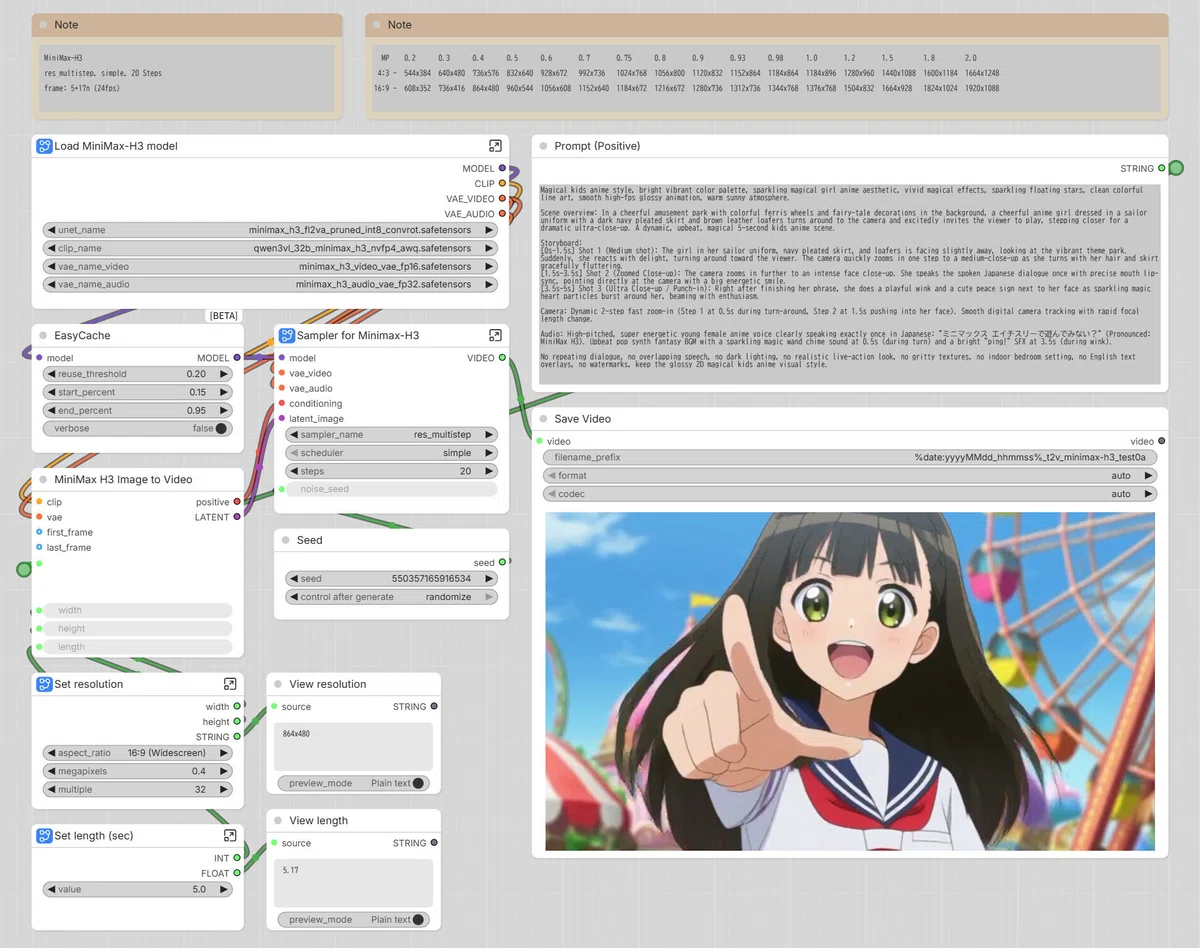Click the generated anime video preview
The width and height of the screenshot is (1200, 948).
(x=850, y=681)
